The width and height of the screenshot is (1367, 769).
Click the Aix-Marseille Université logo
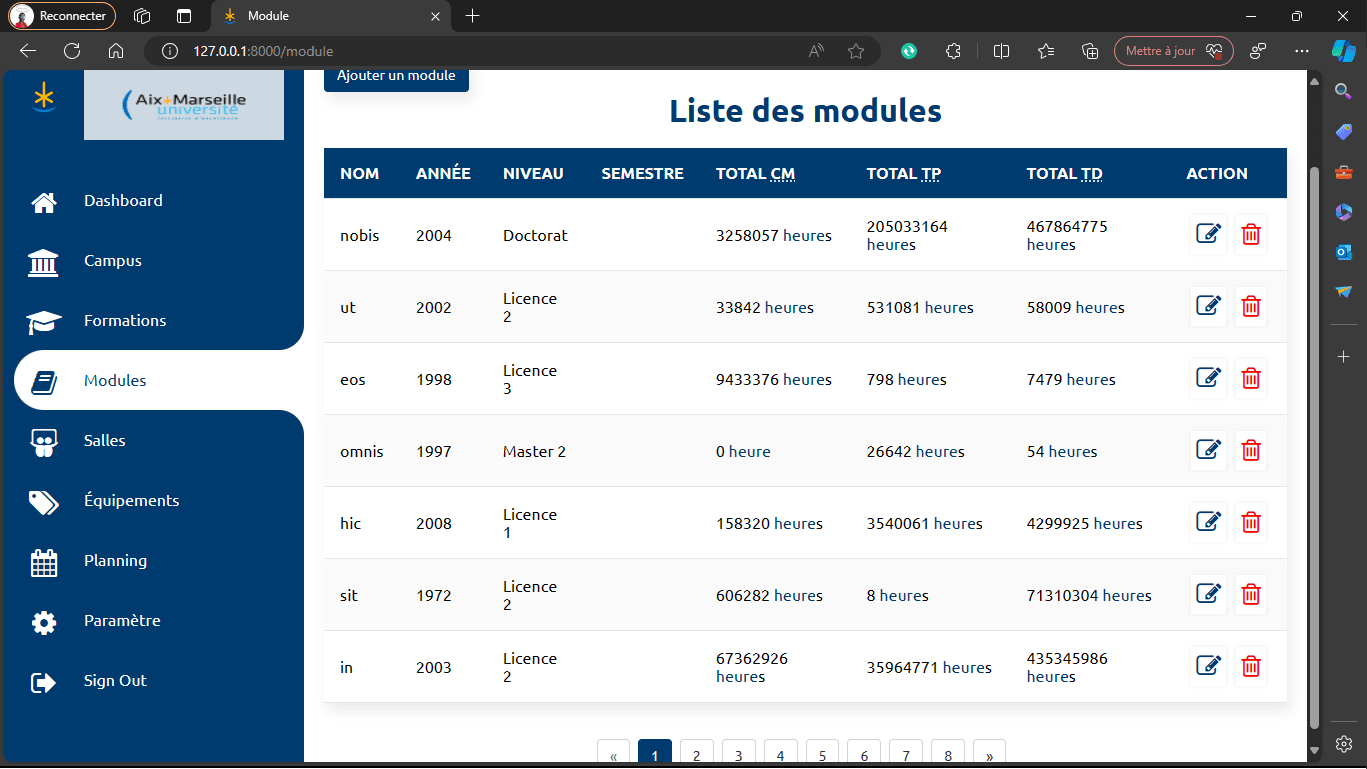click(184, 105)
